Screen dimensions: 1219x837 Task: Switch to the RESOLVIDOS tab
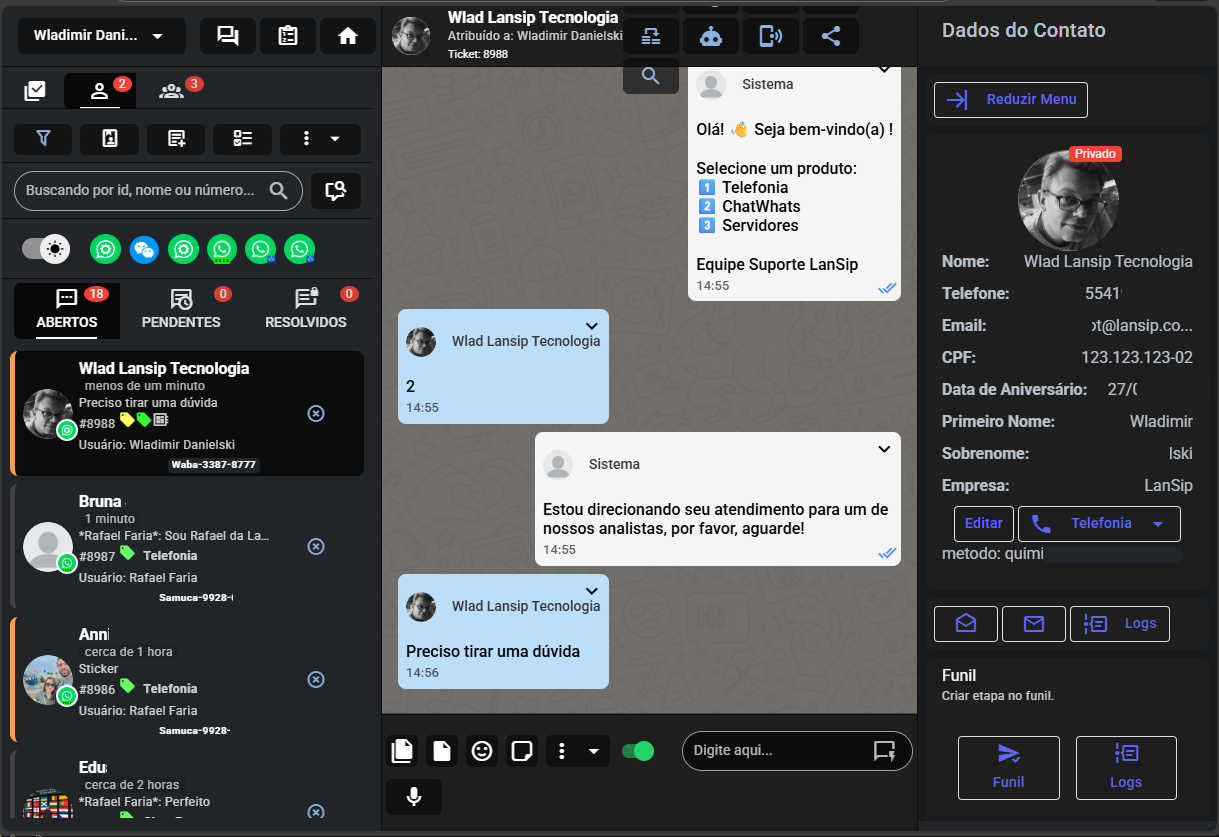tap(306, 310)
